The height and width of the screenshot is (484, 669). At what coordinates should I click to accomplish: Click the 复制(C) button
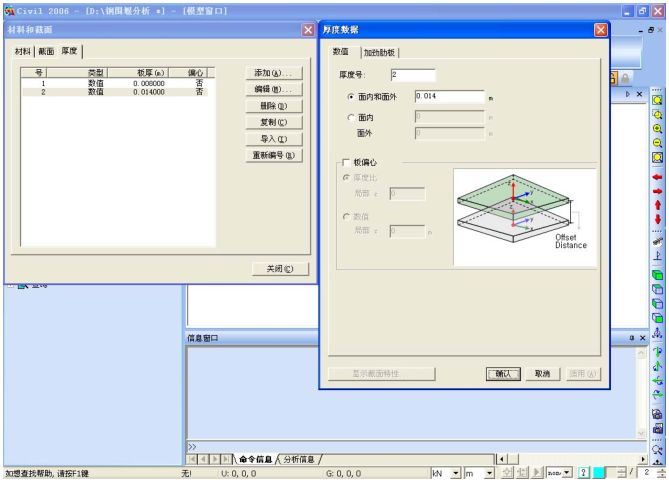pyautogui.click(x=273, y=122)
